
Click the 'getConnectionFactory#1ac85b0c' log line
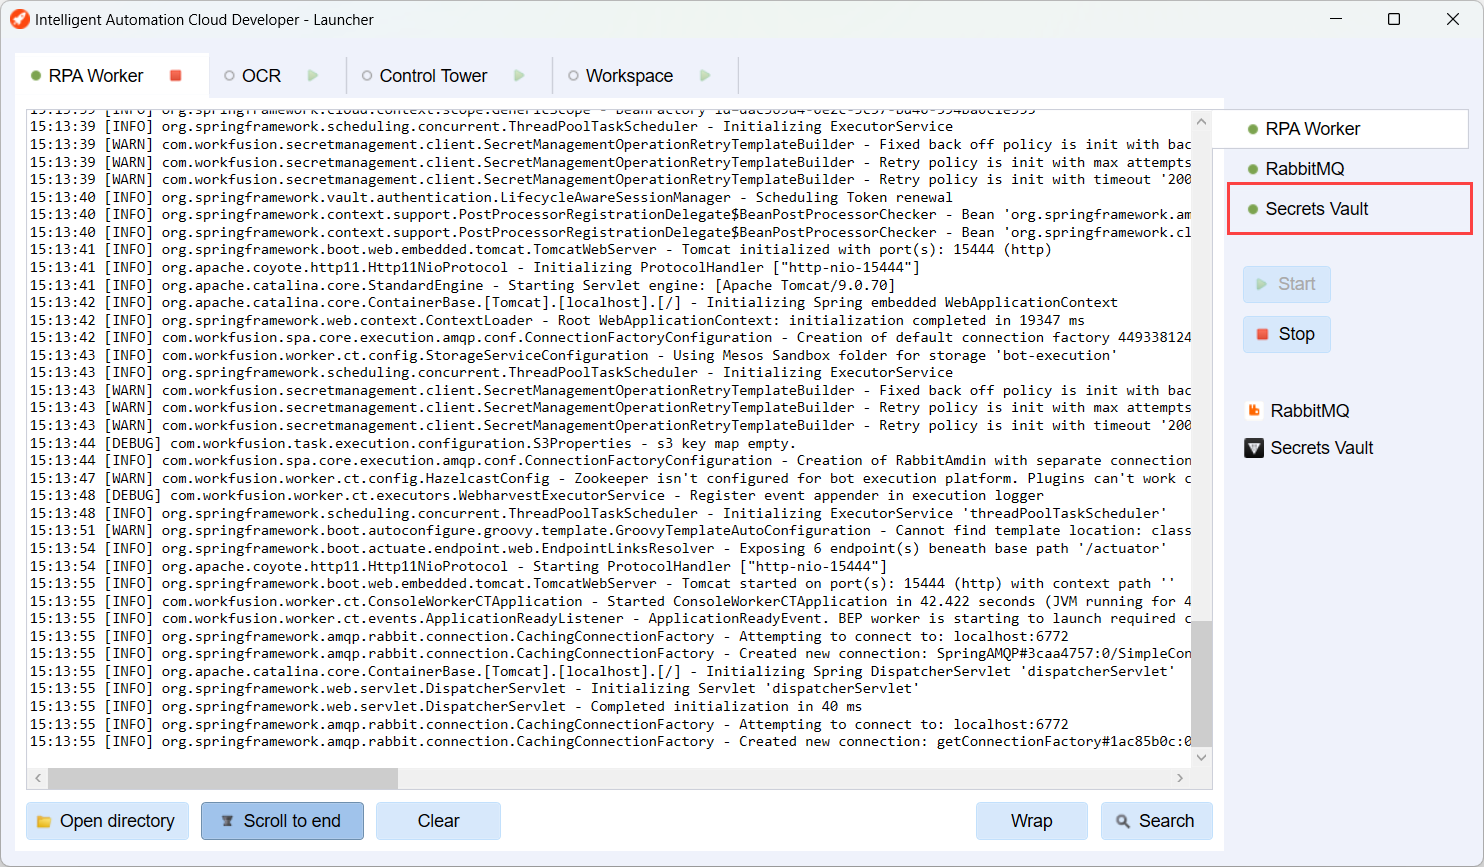coord(610,742)
